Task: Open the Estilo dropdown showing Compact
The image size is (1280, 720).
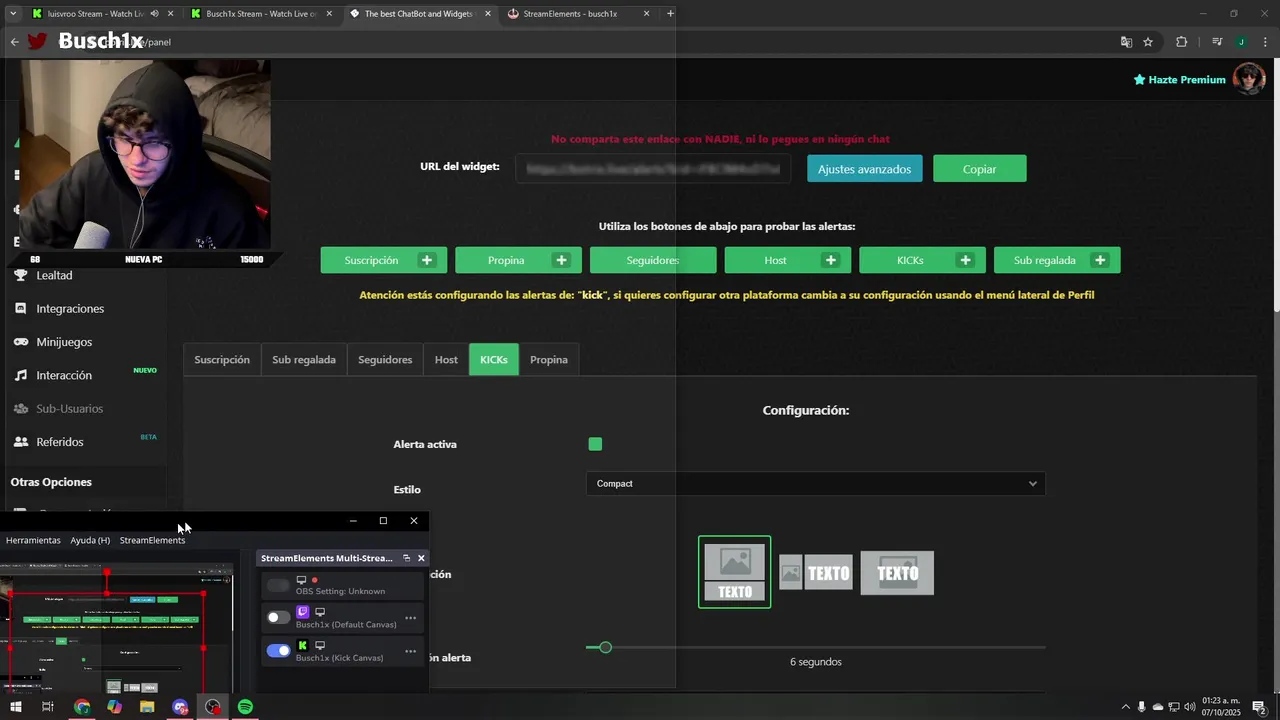Action: click(815, 484)
